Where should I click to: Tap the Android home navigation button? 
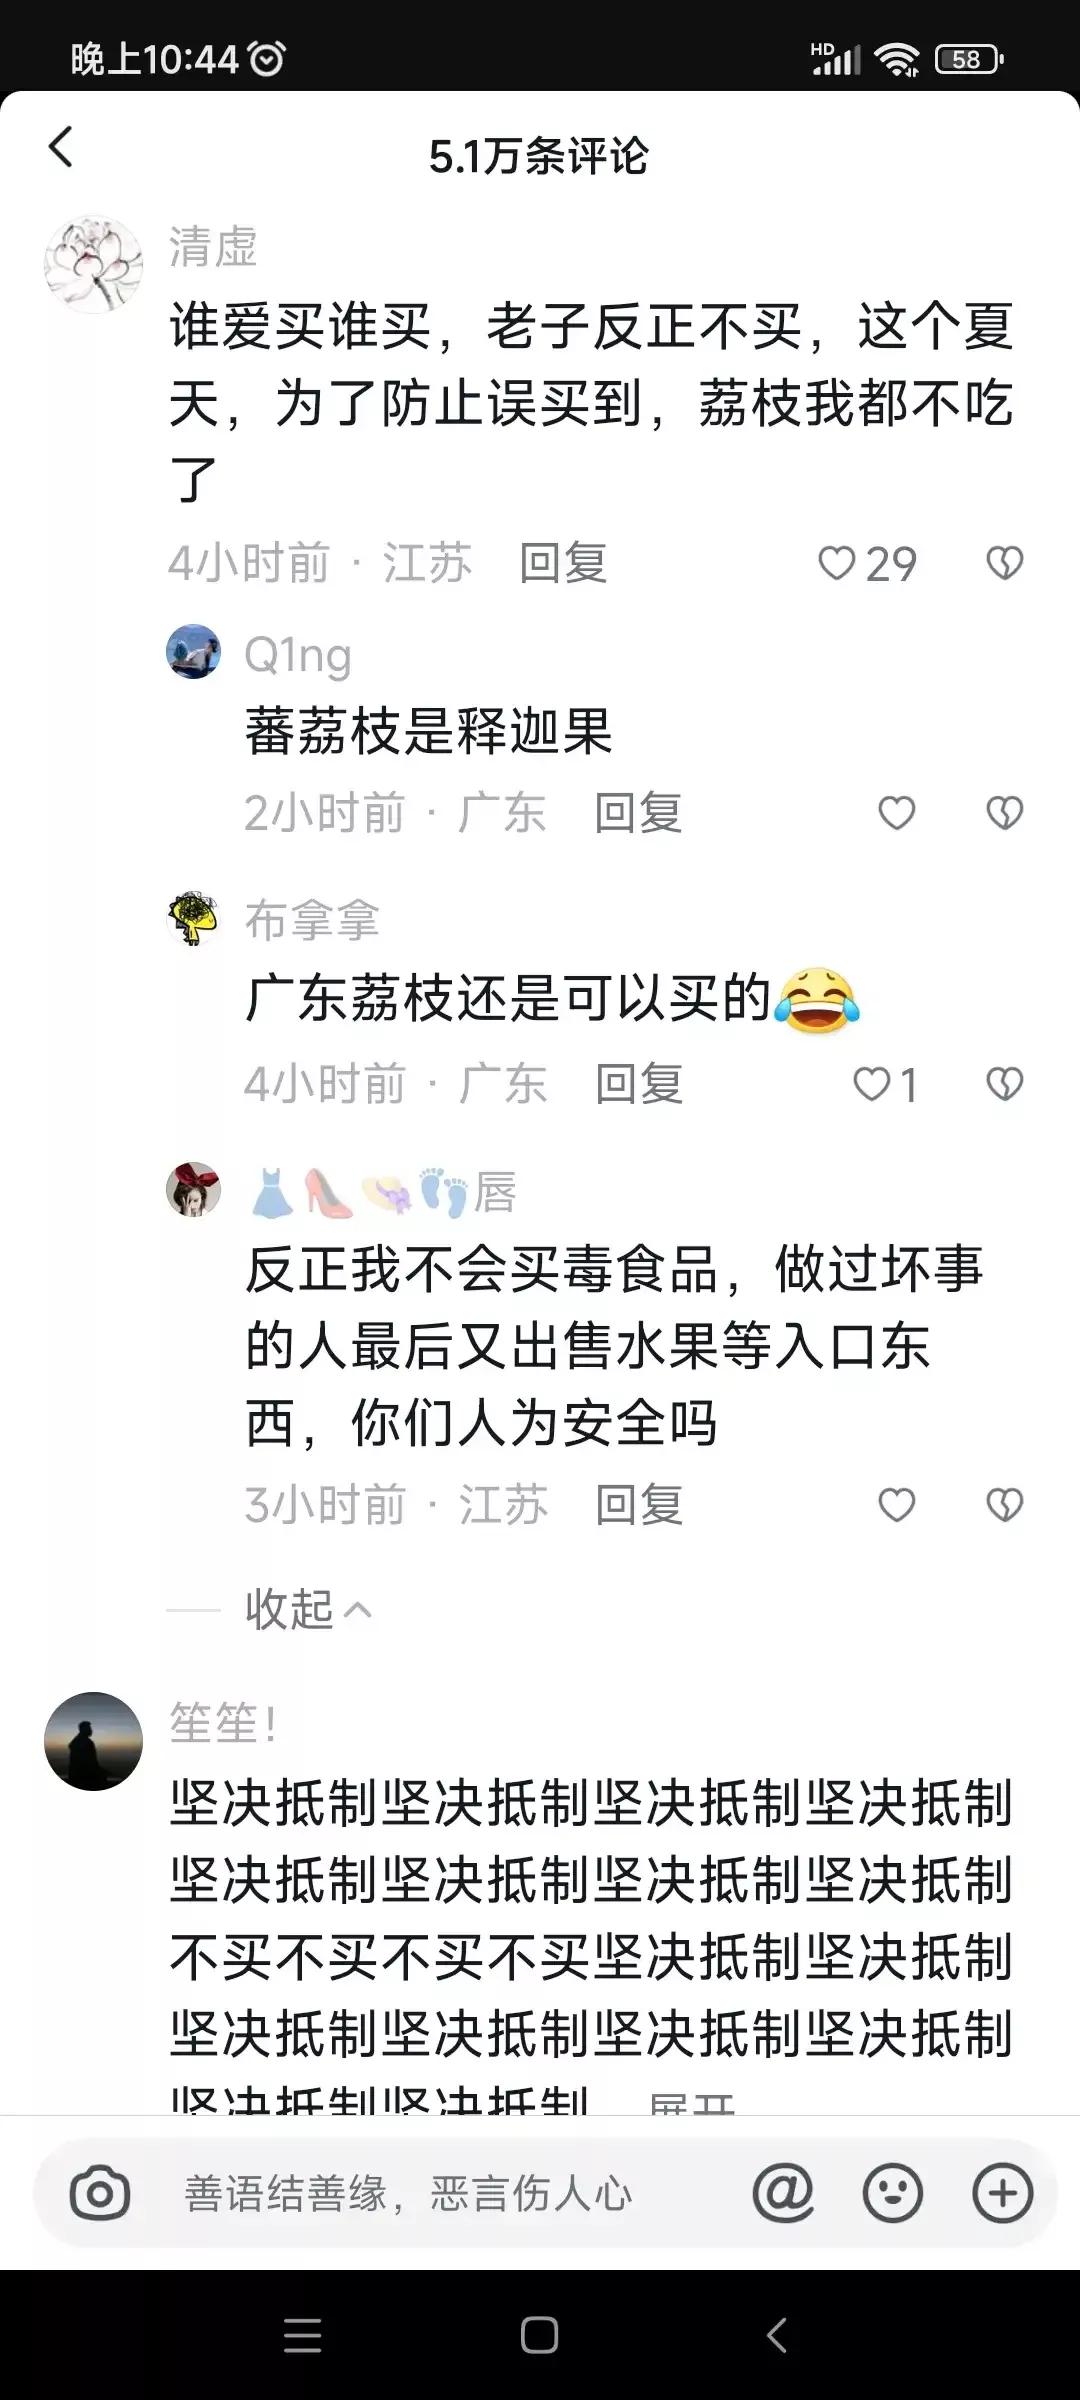[539, 2335]
